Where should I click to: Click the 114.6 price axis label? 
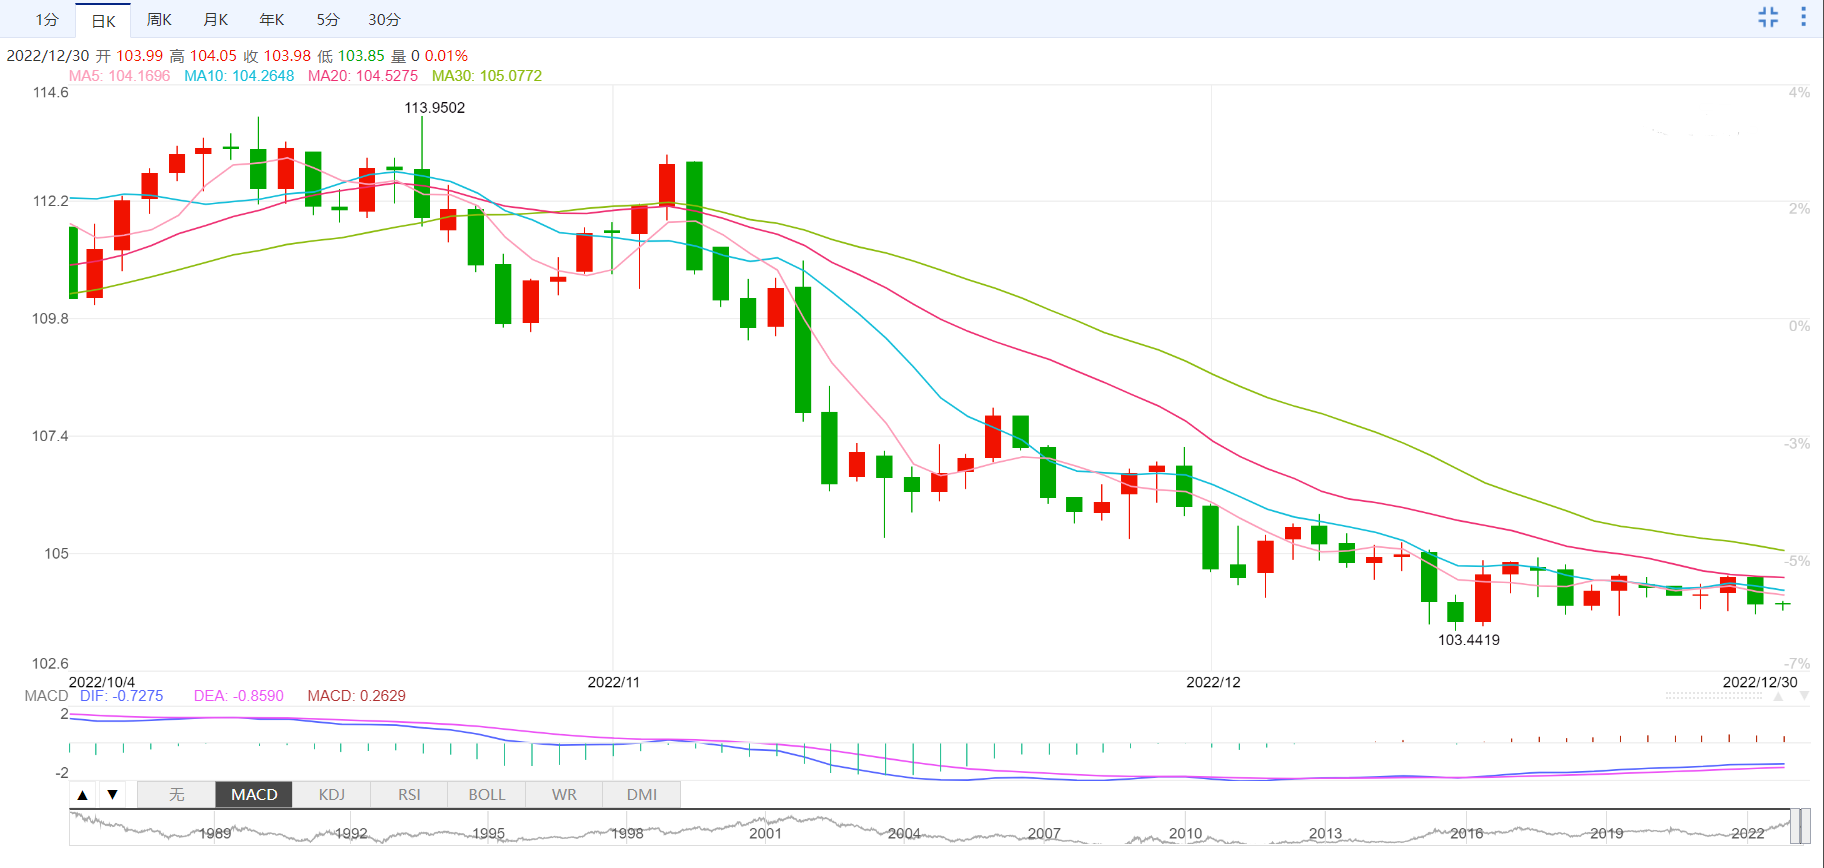point(51,93)
